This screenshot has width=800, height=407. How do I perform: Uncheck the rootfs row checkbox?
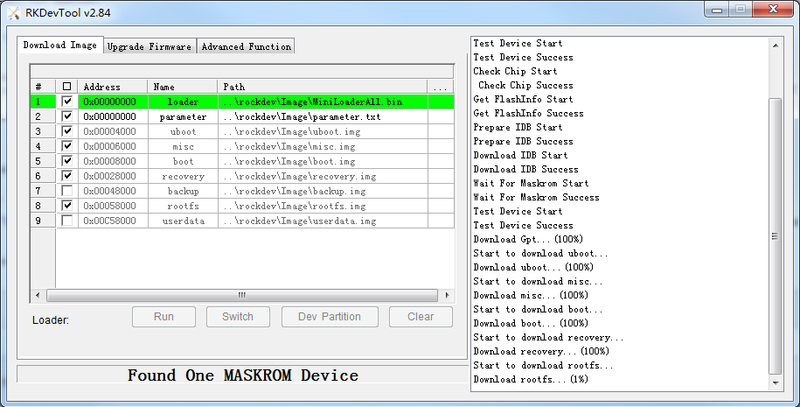[x=67, y=206]
